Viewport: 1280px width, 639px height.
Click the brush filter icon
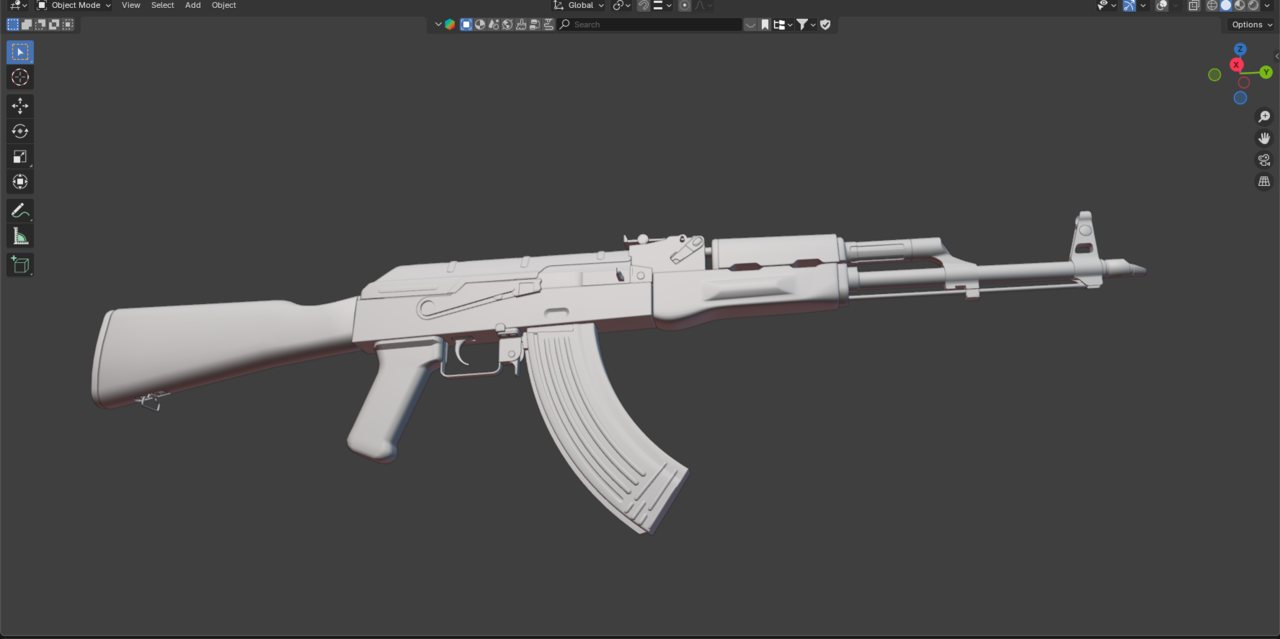[521, 24]
